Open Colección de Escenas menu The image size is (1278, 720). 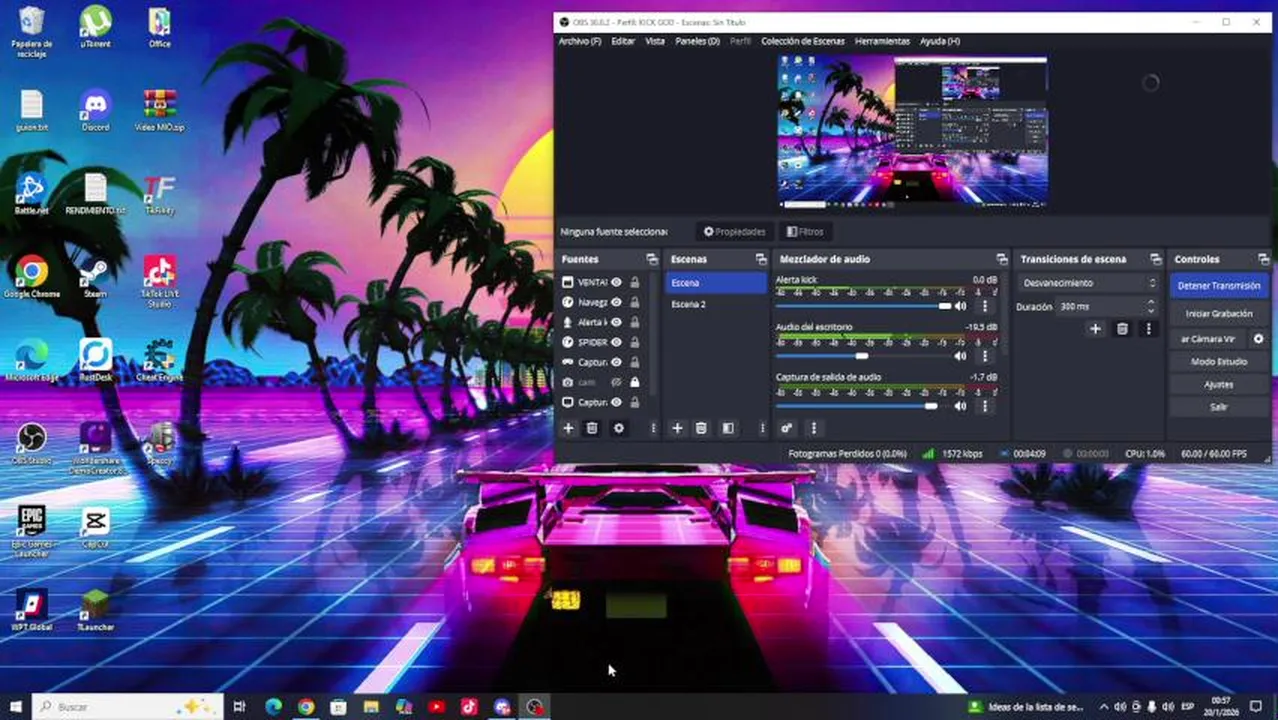coord(803,41)
